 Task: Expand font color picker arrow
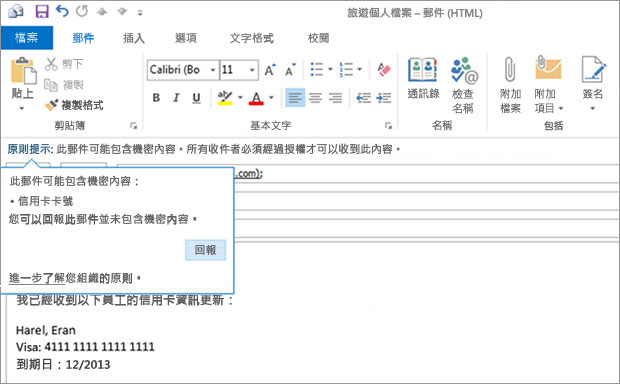[271, 97]
